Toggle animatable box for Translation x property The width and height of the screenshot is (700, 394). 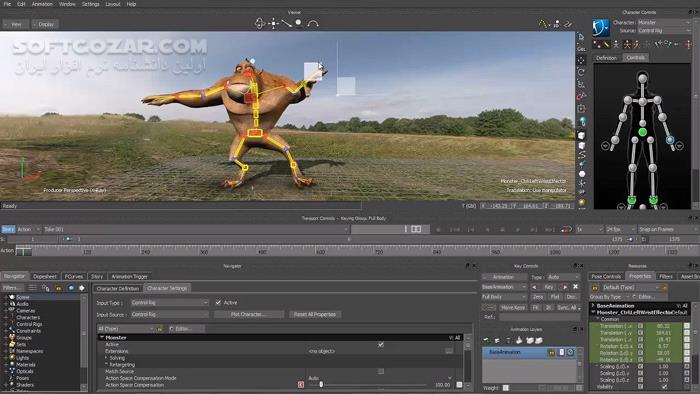(641, 326)
